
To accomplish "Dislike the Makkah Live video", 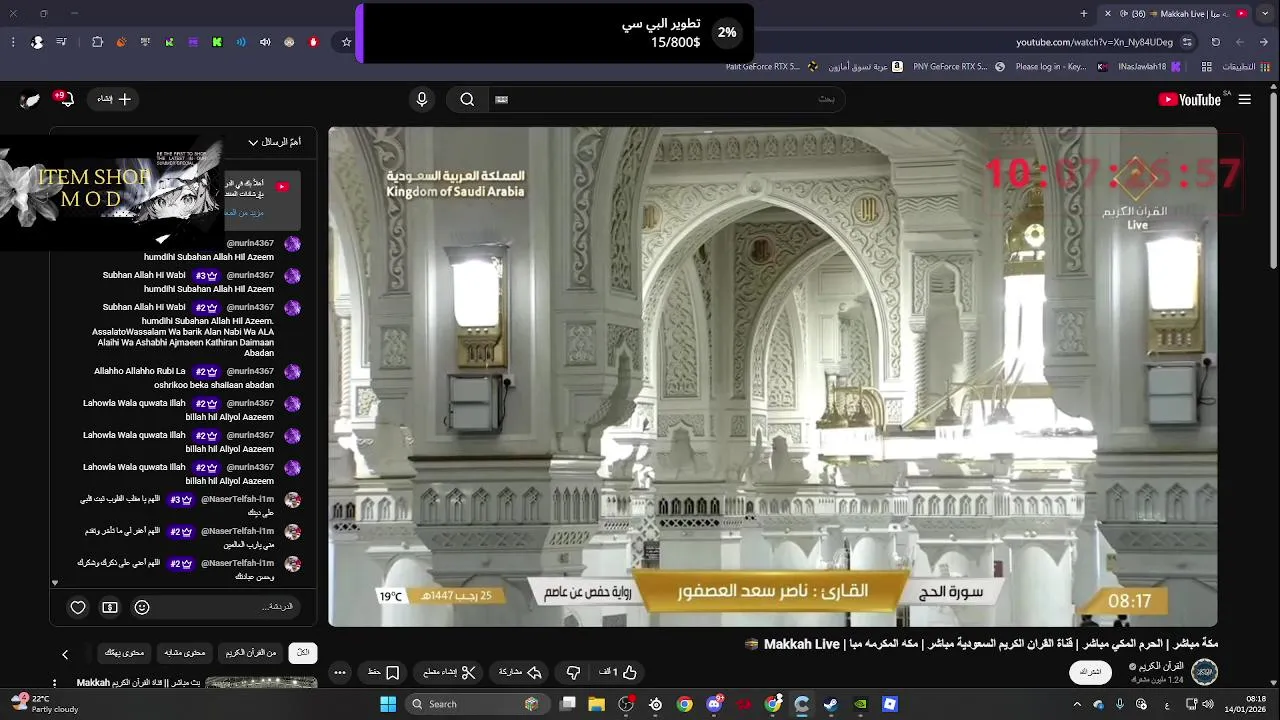I will (x=573, y=672).
